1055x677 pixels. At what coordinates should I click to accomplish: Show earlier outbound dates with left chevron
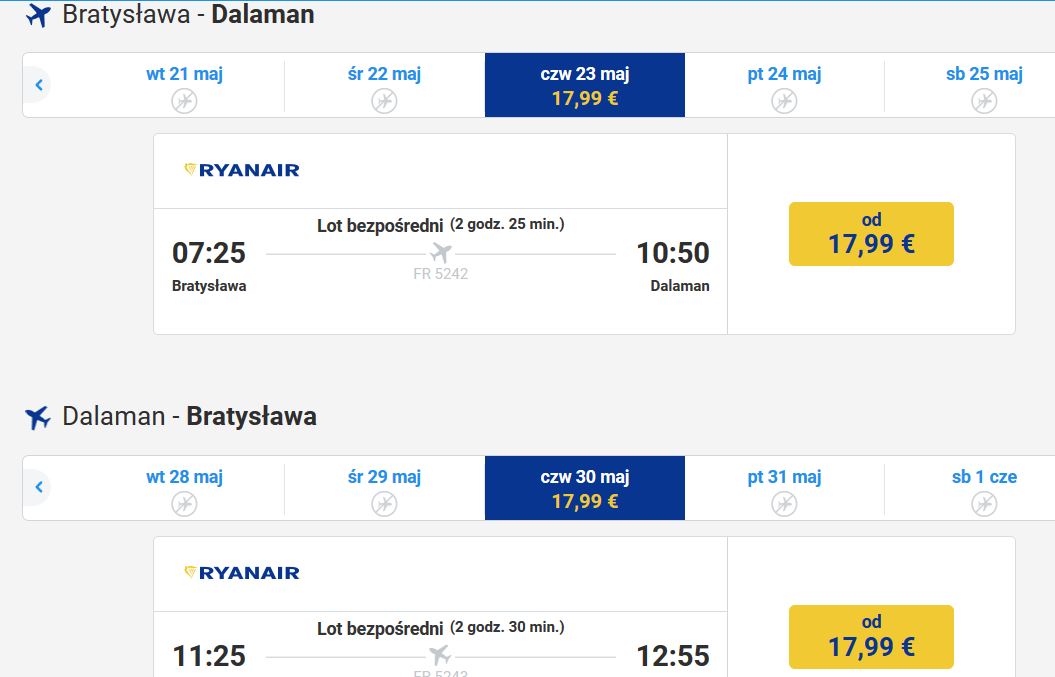click(38, 85)
